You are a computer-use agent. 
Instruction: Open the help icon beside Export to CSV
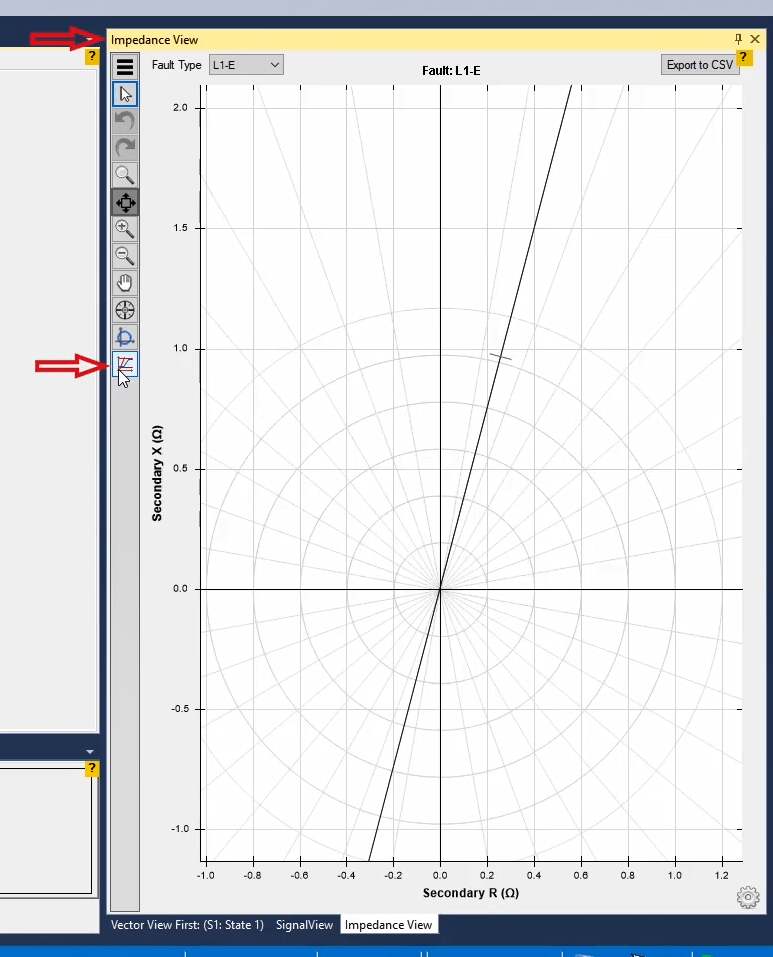[x=745, y=57]
